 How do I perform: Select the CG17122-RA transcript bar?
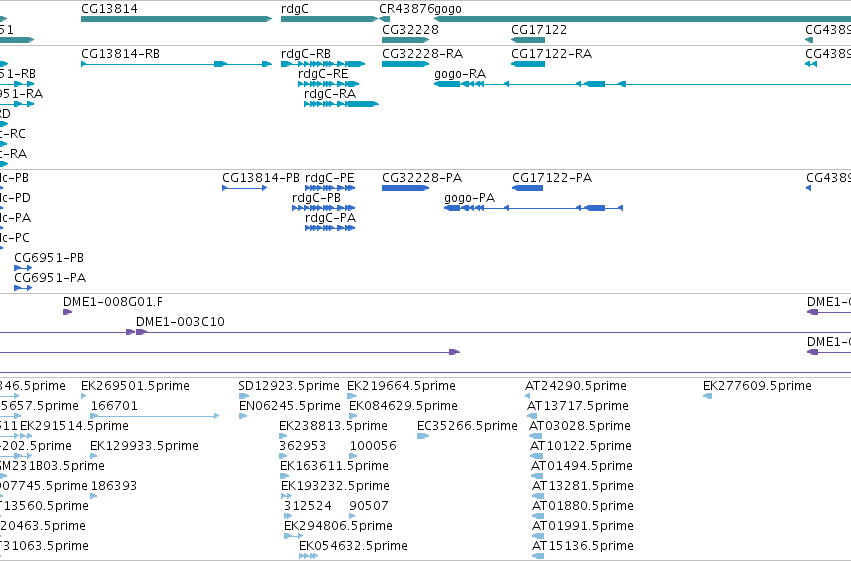(528, 64)
